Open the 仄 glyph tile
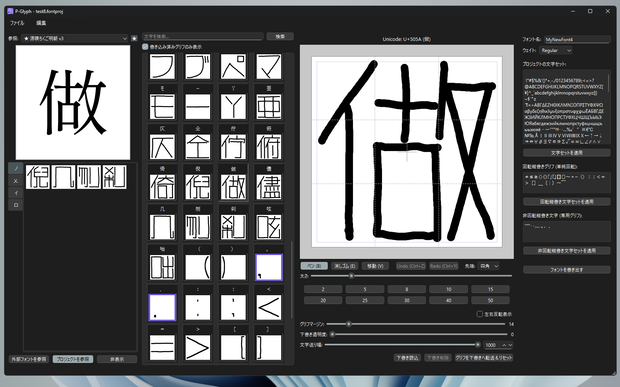 pyautogui.click(x=162, y=146)
